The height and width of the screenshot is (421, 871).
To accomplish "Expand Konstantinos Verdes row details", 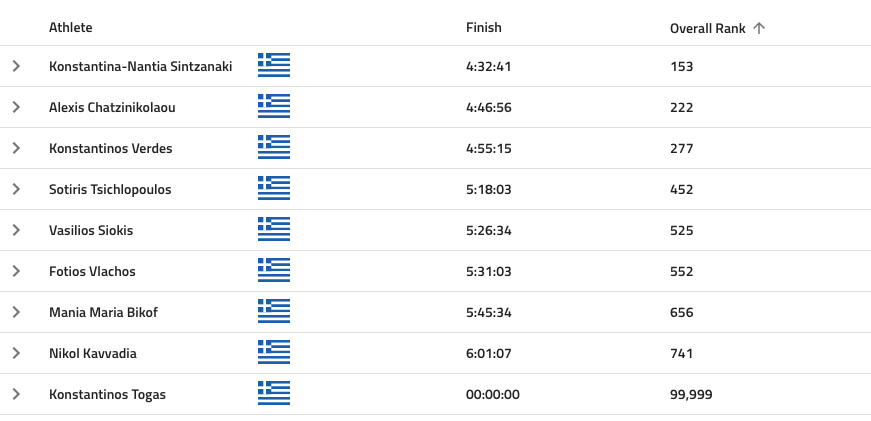I will click(16, 148).
